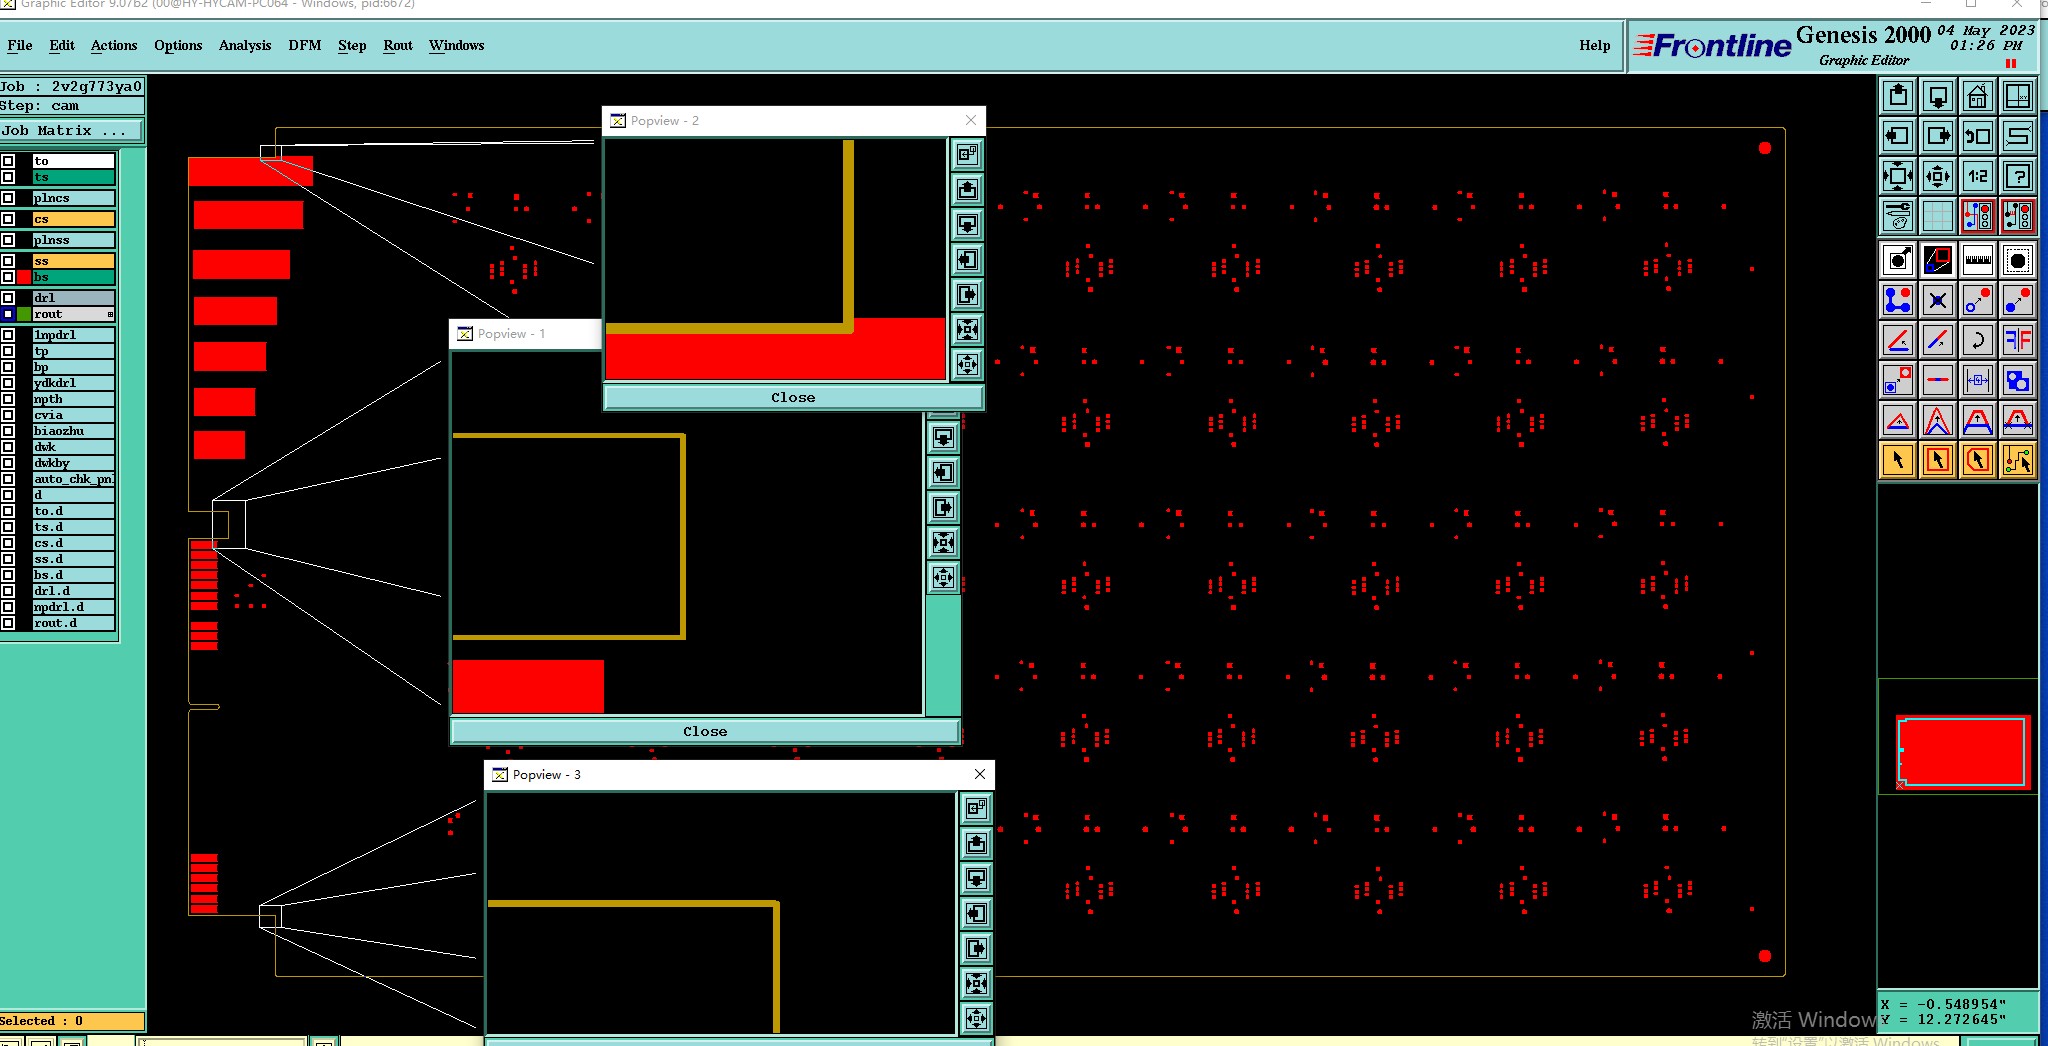Click the wrench and palette settings icon
Screen dimensions: 2048x1046
coord(1897,215)
